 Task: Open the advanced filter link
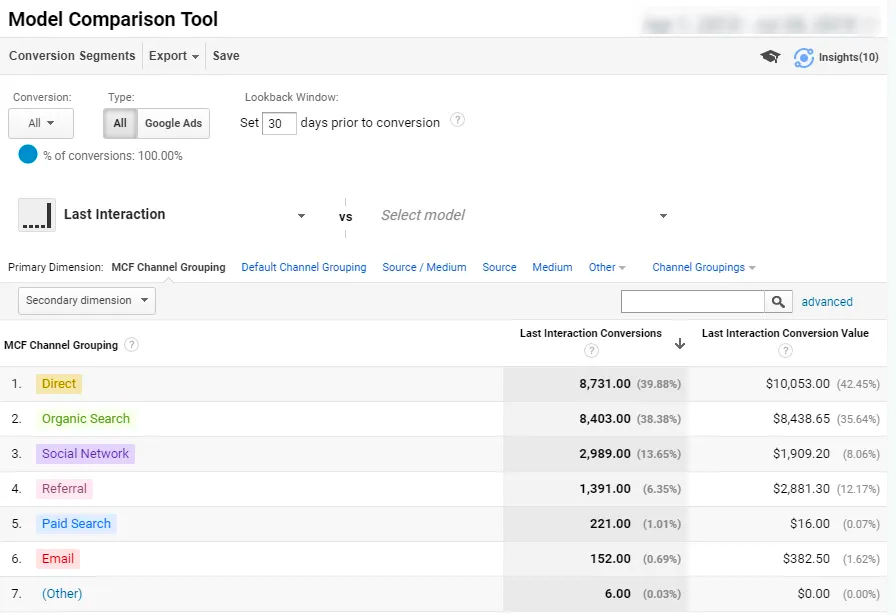coord(827,301)
